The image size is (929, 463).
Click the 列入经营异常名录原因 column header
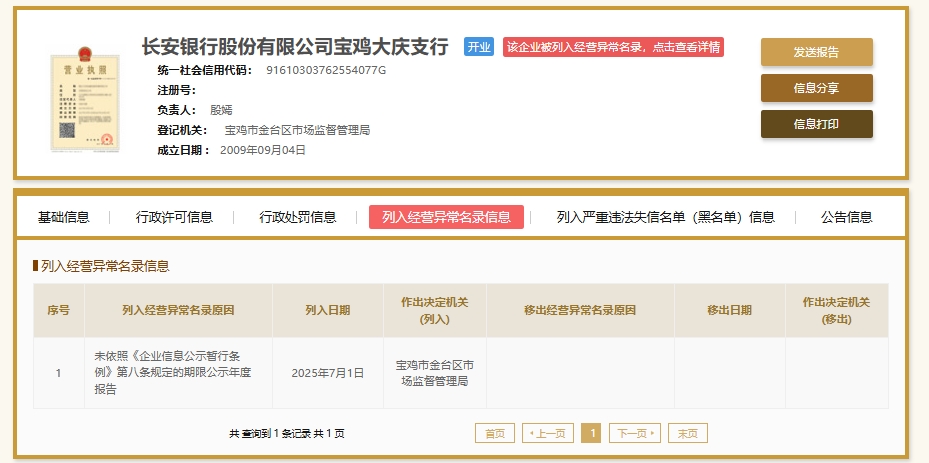point(178,310)
